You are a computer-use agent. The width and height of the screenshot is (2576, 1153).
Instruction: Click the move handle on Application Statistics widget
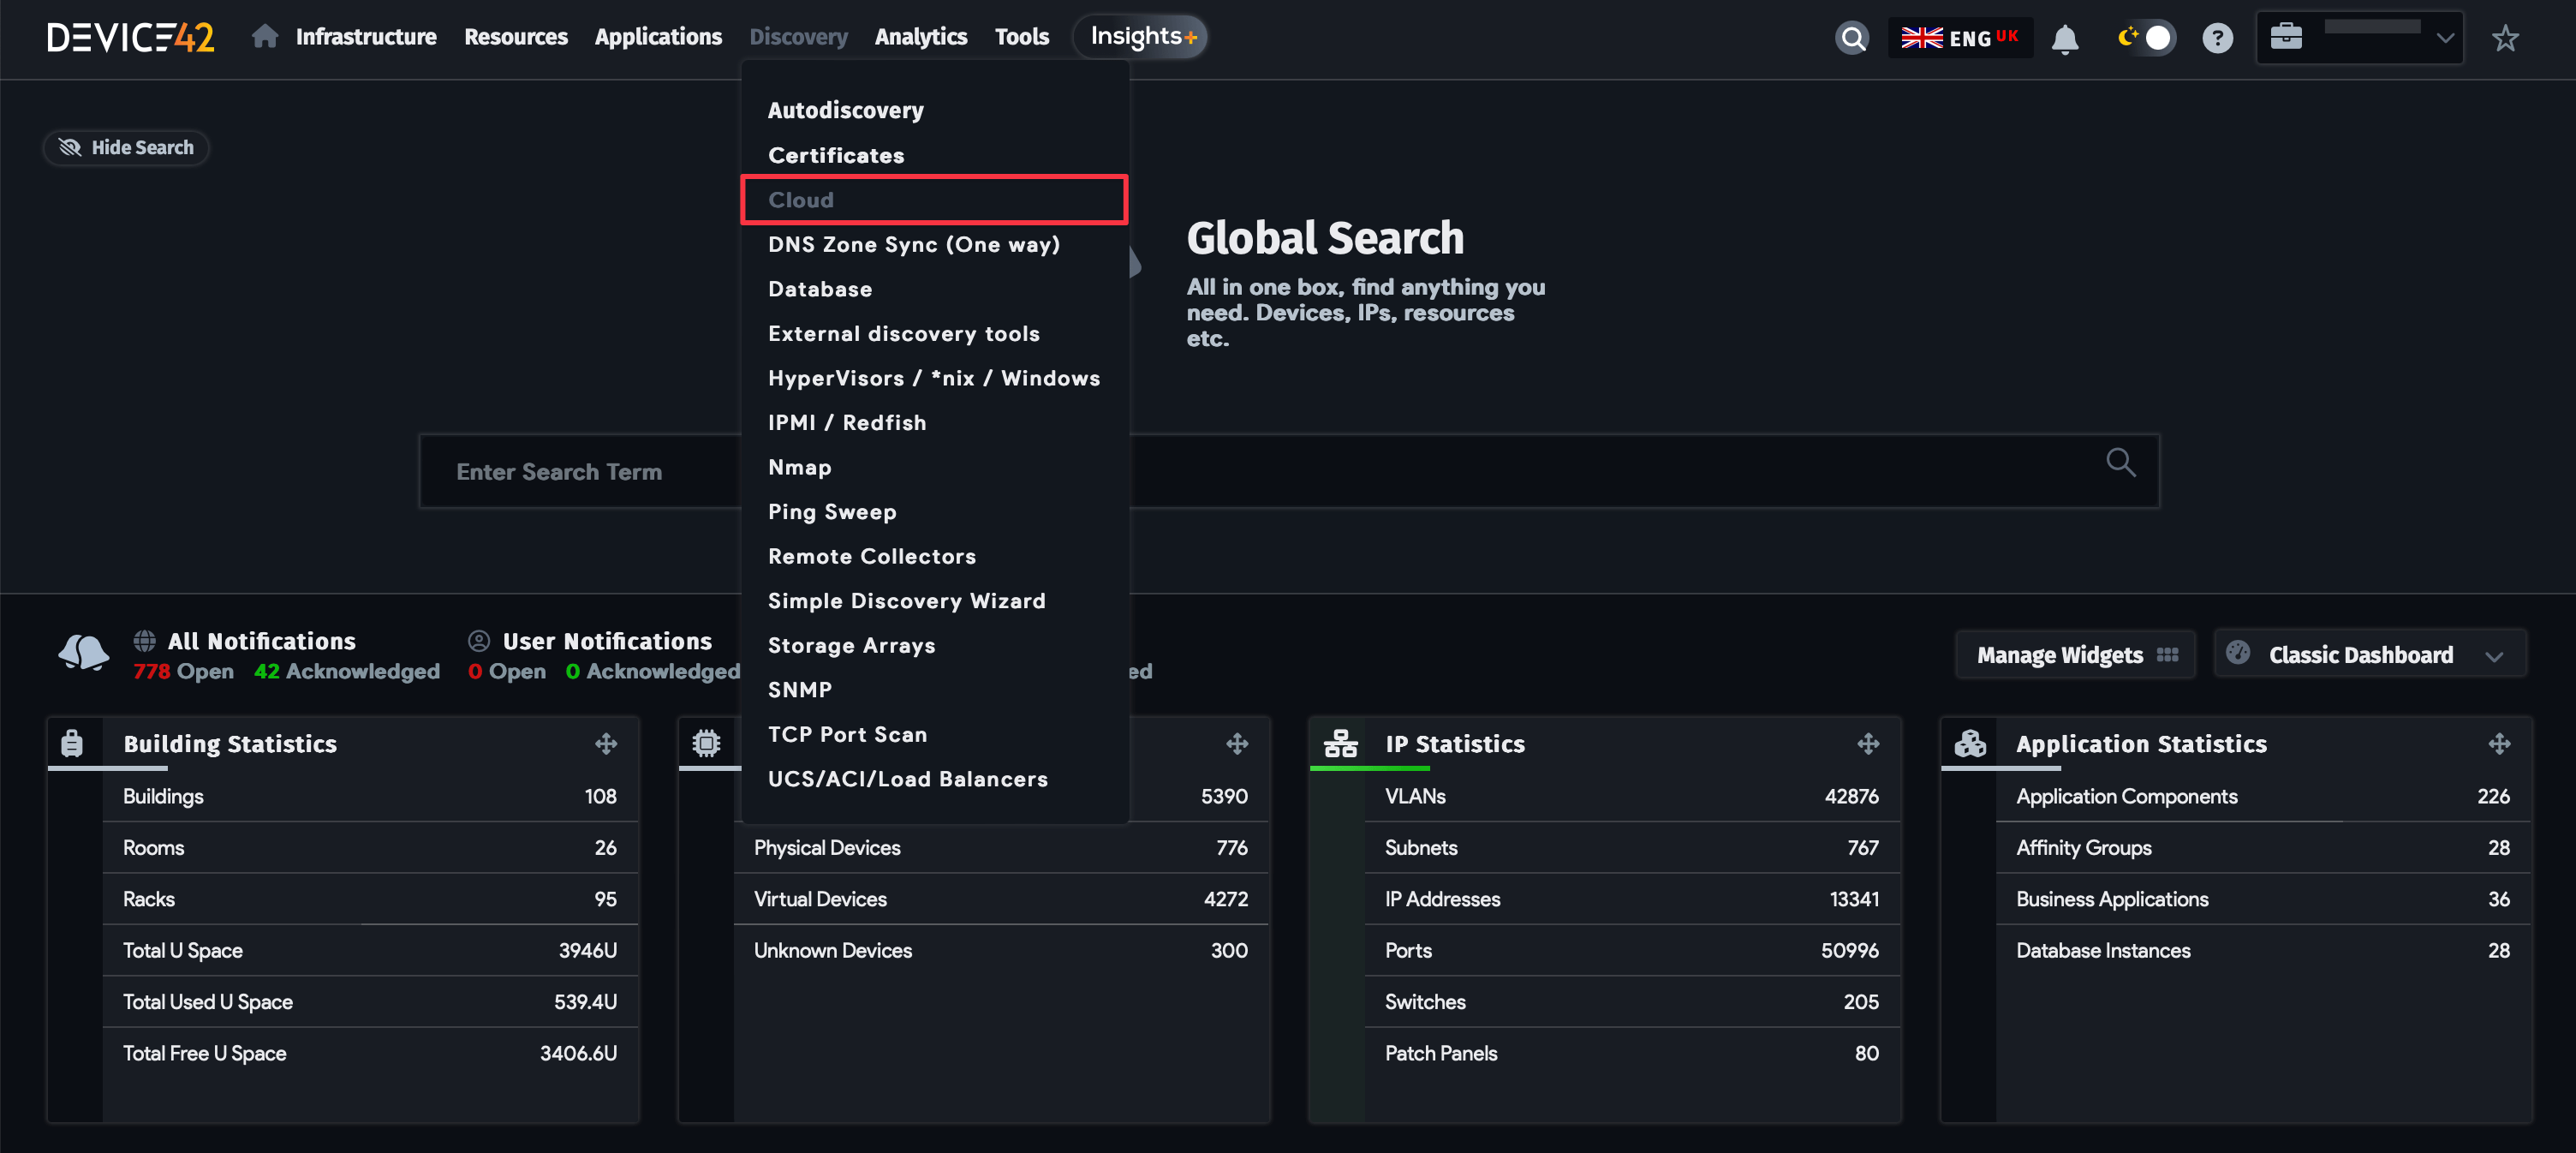click(2499, 743)
